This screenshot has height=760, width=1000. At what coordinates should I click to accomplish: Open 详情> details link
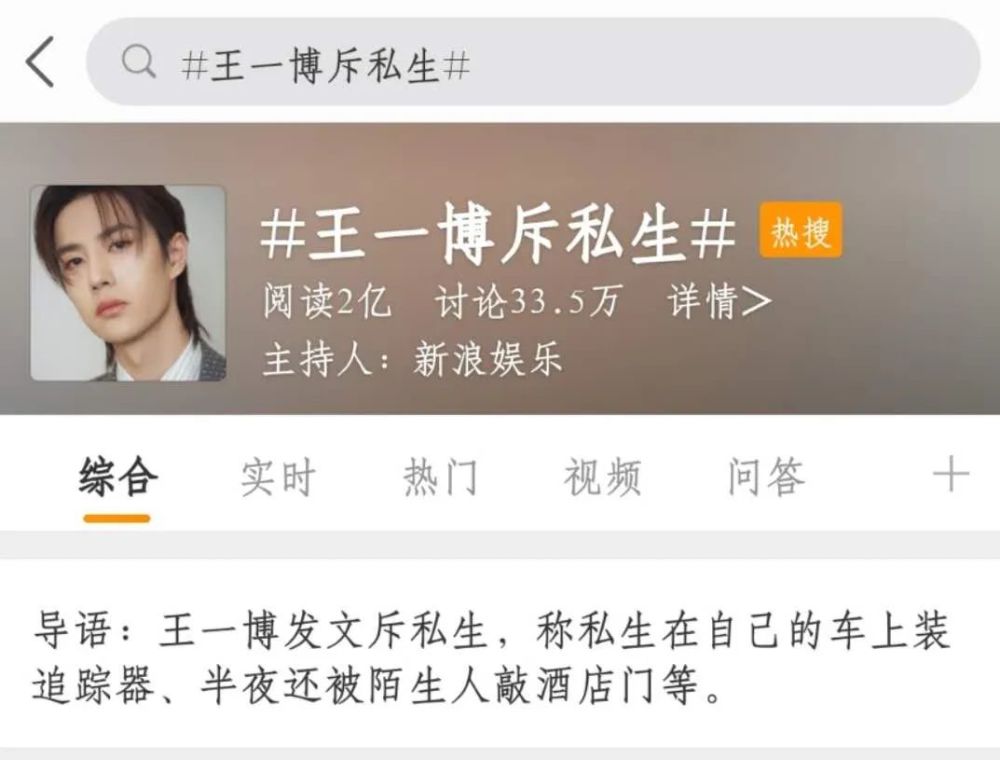click(x=719, y=300)
